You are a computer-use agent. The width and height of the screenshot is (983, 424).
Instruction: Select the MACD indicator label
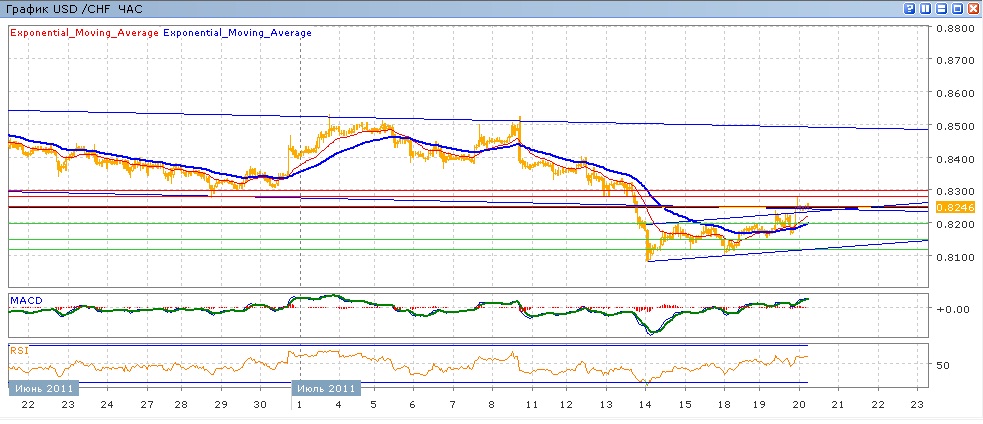pyautogui.click(x=24, y=300)
